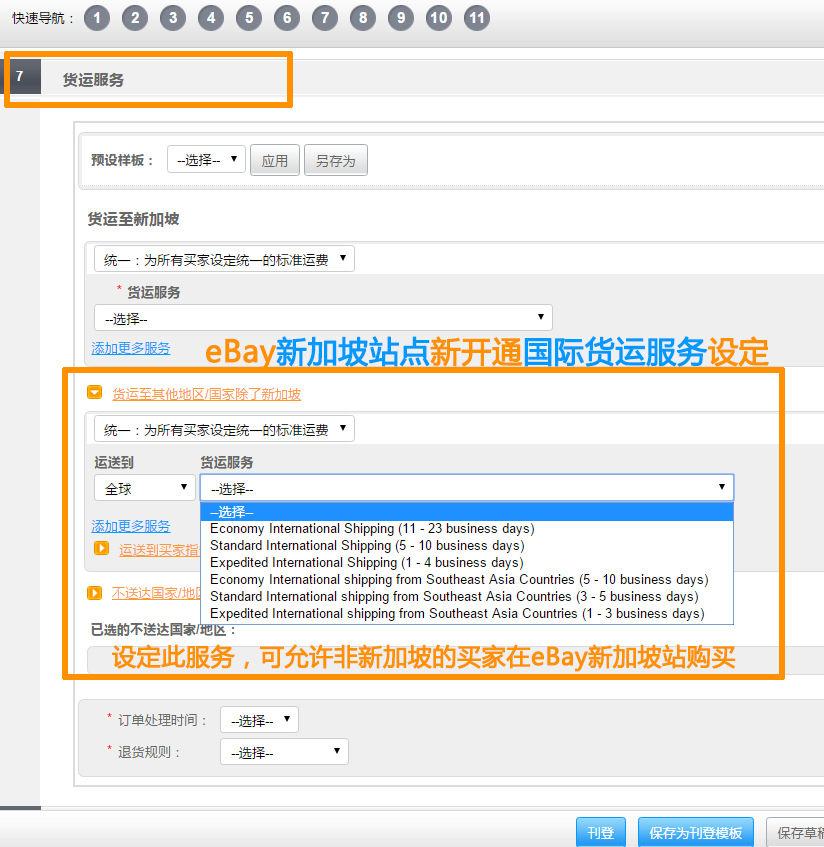Open the 预设样板 template dropdown
Screen dimensions: 824x847
pos(206,160)
